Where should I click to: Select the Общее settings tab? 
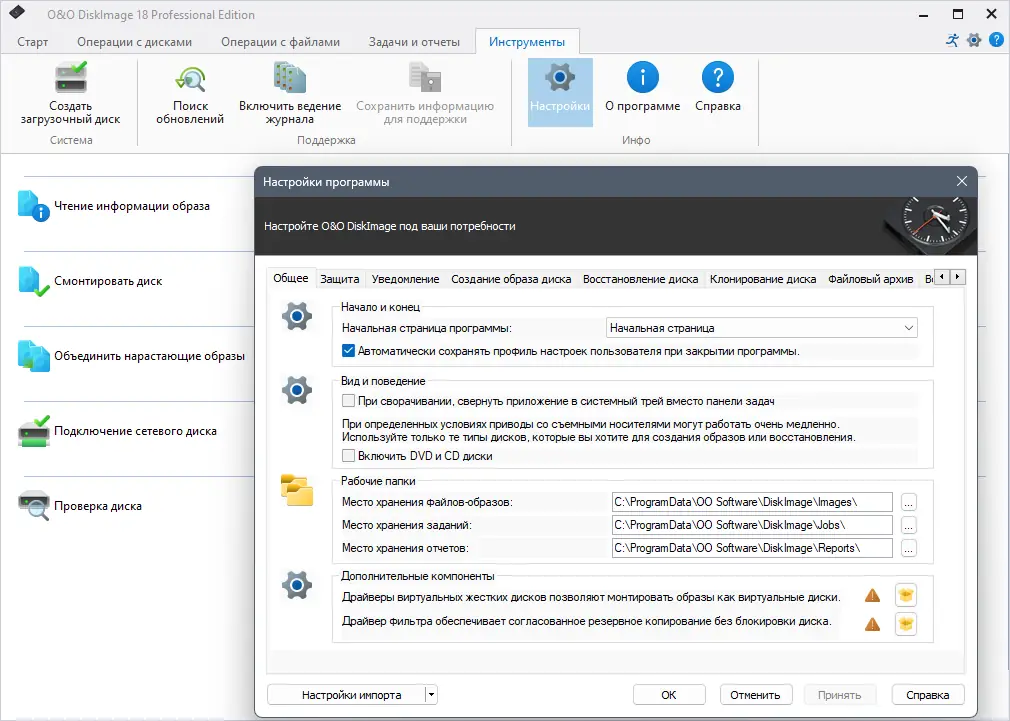tap(291, 278)
